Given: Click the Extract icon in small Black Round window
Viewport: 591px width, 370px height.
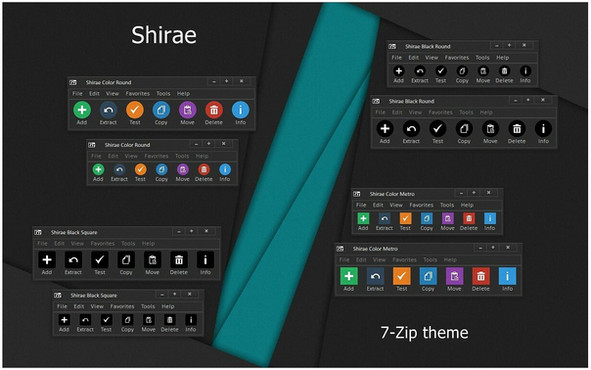Looking at the screenshot, I should [420, 71].
